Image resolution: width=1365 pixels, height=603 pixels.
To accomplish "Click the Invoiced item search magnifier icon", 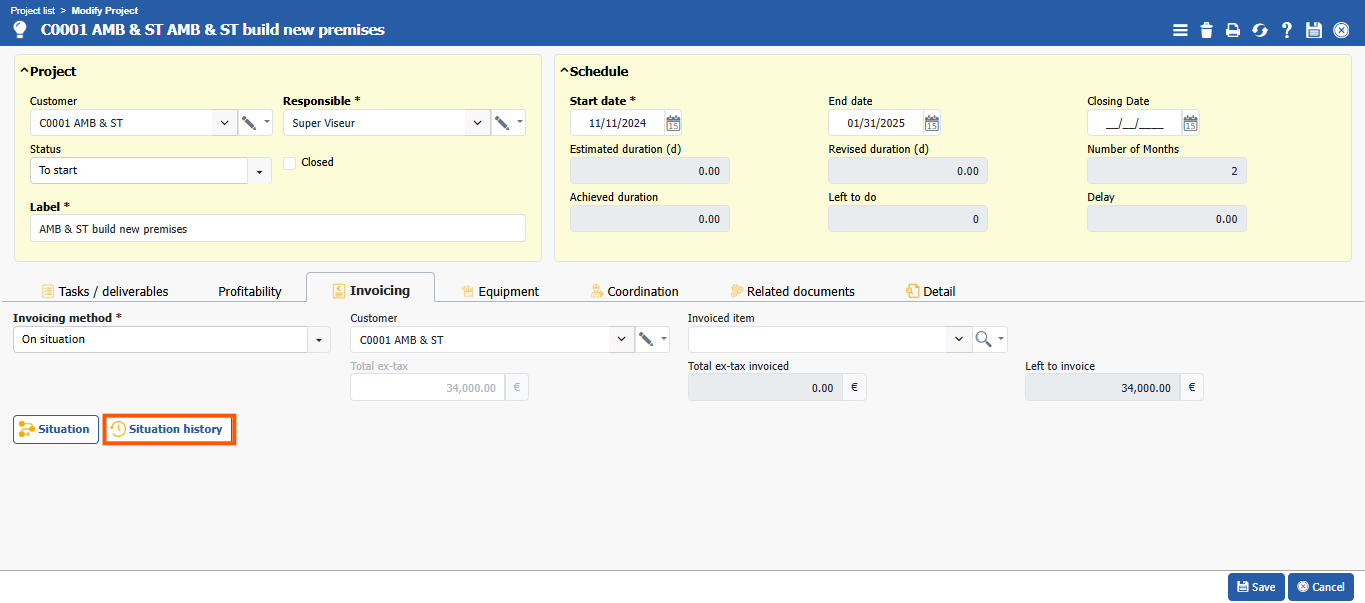I will click(x=984, y=340).
